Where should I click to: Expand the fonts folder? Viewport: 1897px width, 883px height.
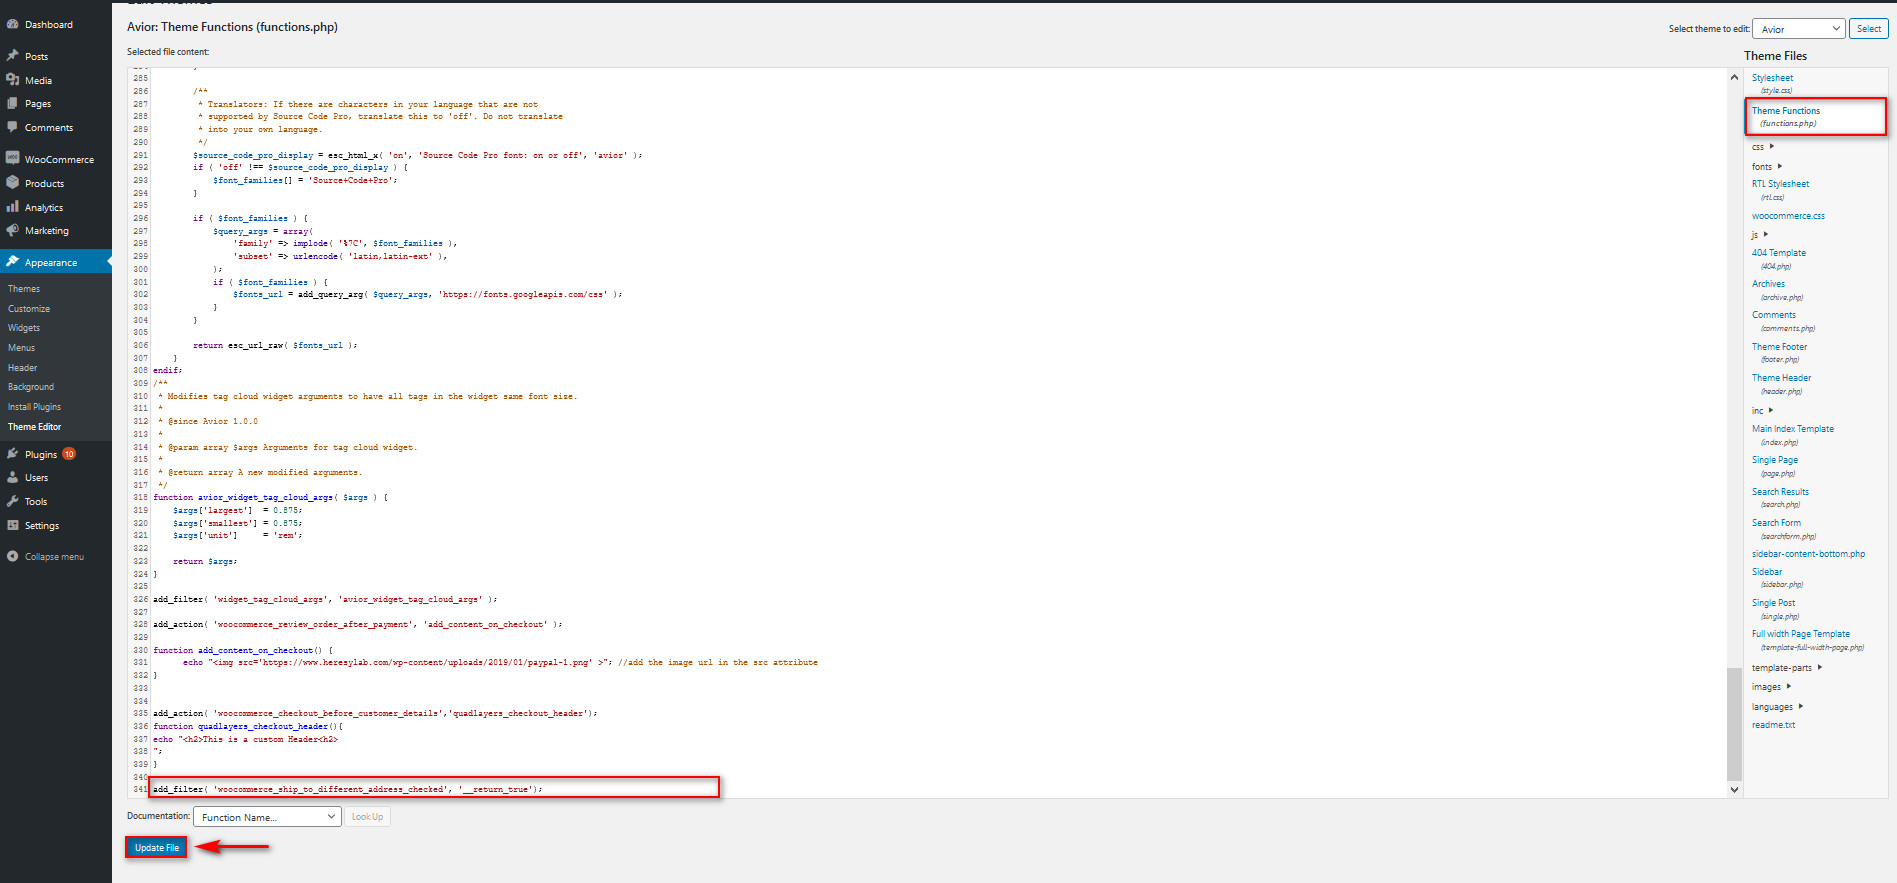tap(1767, 167)
